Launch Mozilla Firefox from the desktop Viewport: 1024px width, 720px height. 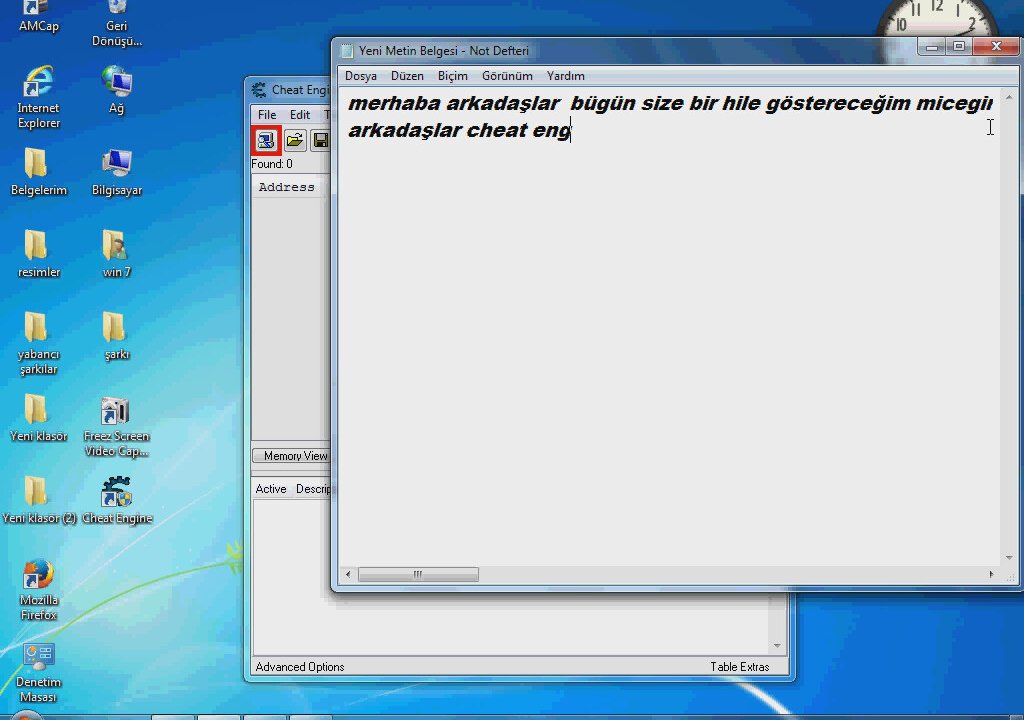click(x=39, y=589)
